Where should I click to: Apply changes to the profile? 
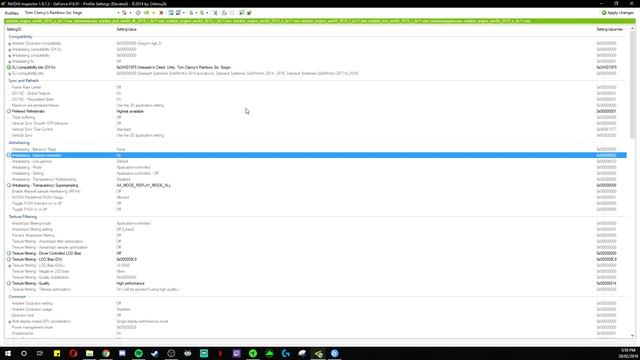618,13
